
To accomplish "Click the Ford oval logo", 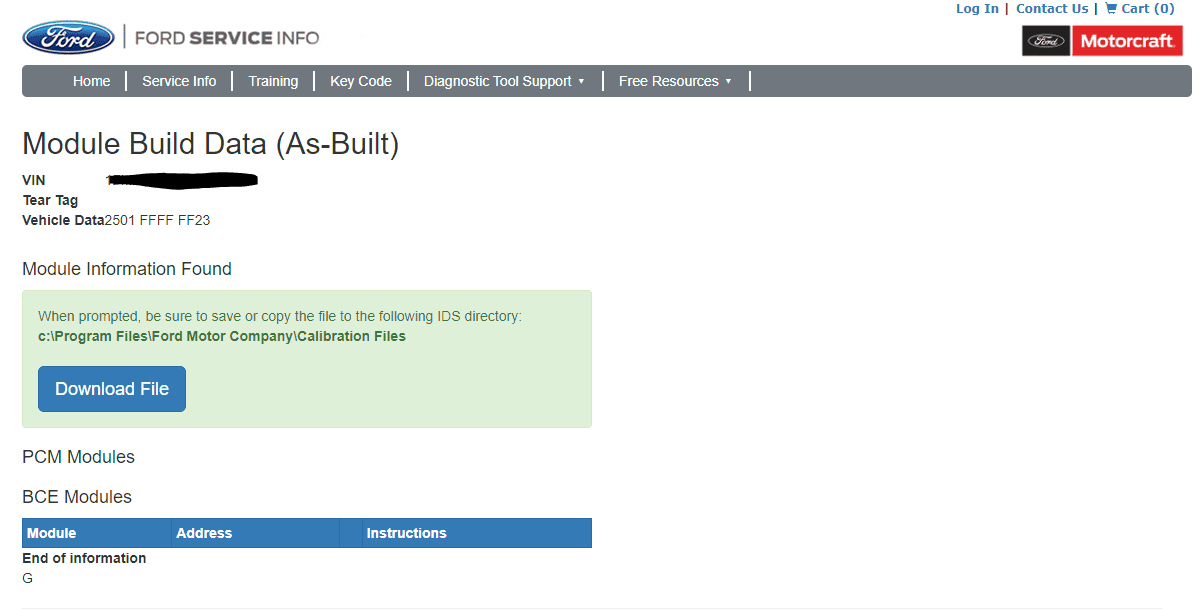I will coord(69,38).
